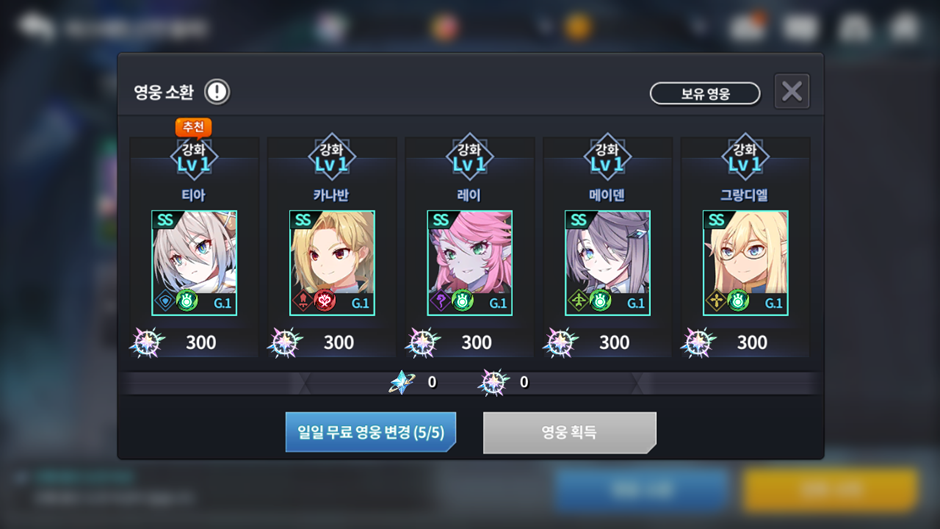
Task: Close the hero summon dialog
Action: [x=792, y=91]
